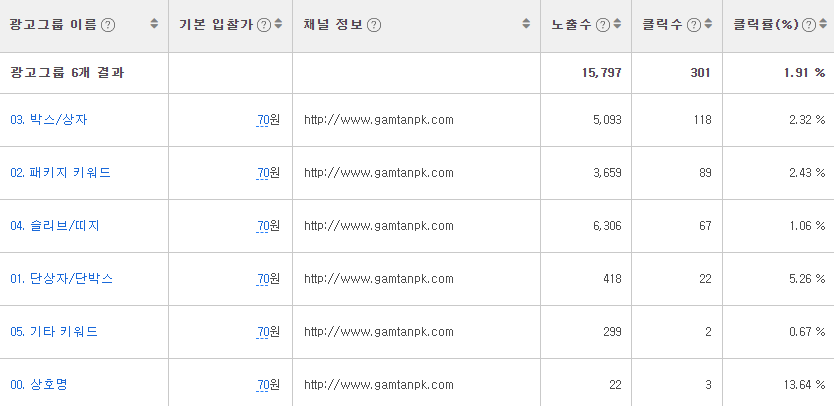834x406 pixels.
Task: Open help icon beside 클릭률(%) header
Action: 809,25
